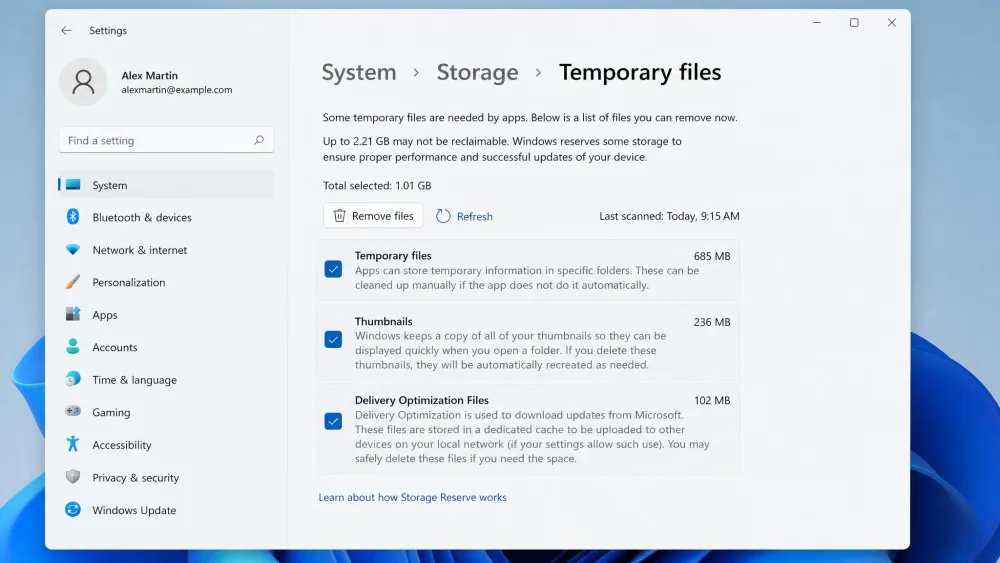Open the Personalization settings page
The height and width of the screenshot is (563, 1000).
pyautogui.click(x=129, y=282)
